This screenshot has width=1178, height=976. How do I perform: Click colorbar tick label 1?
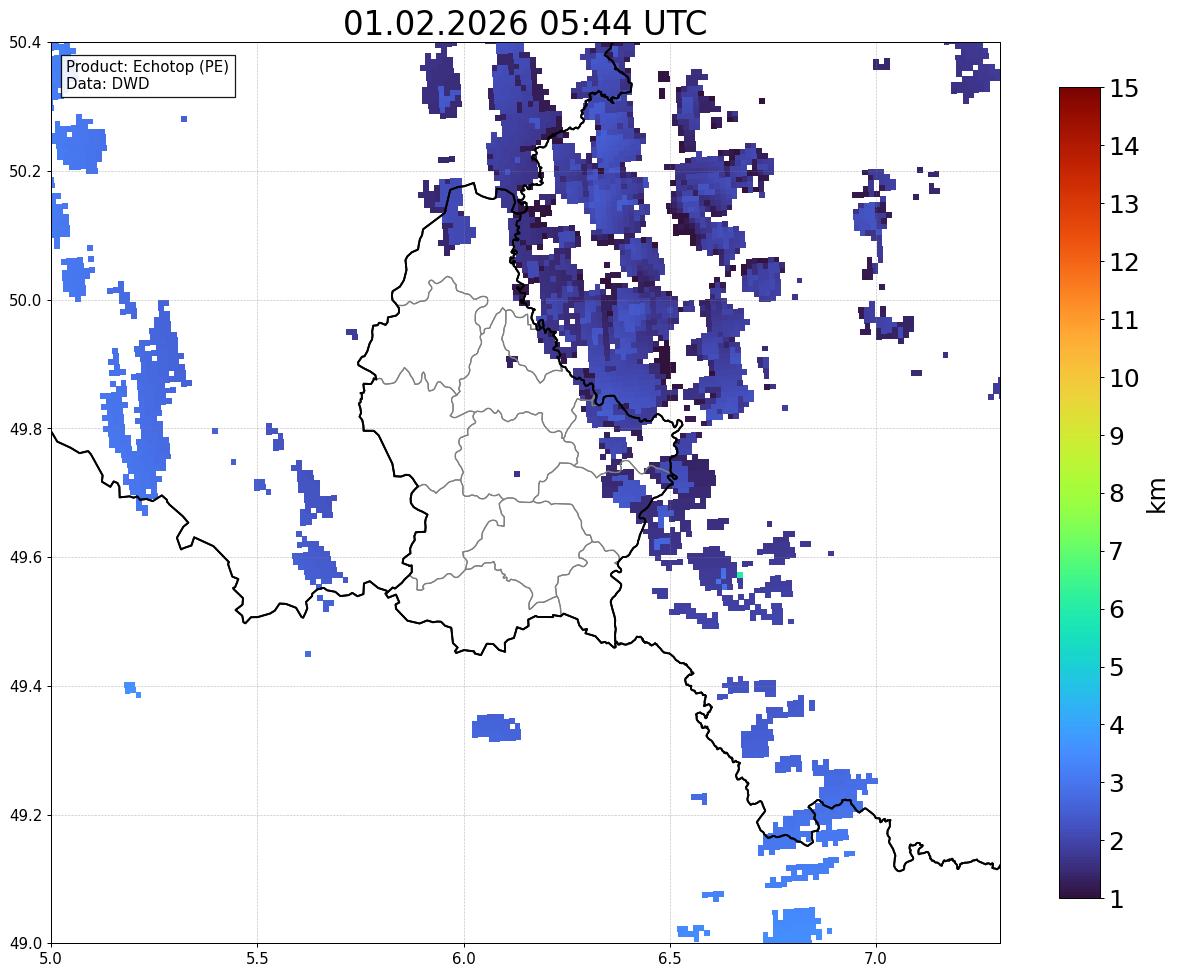pyautogui.click(x=1117, y=899)
